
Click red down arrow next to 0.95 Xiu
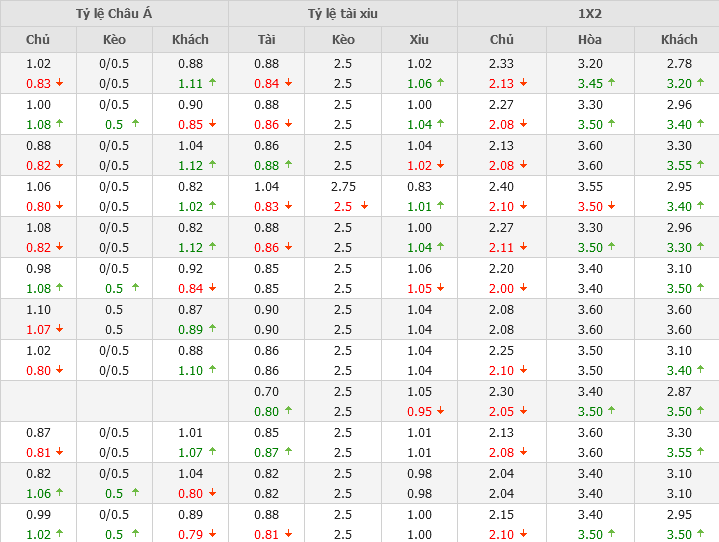pos(441,410)
